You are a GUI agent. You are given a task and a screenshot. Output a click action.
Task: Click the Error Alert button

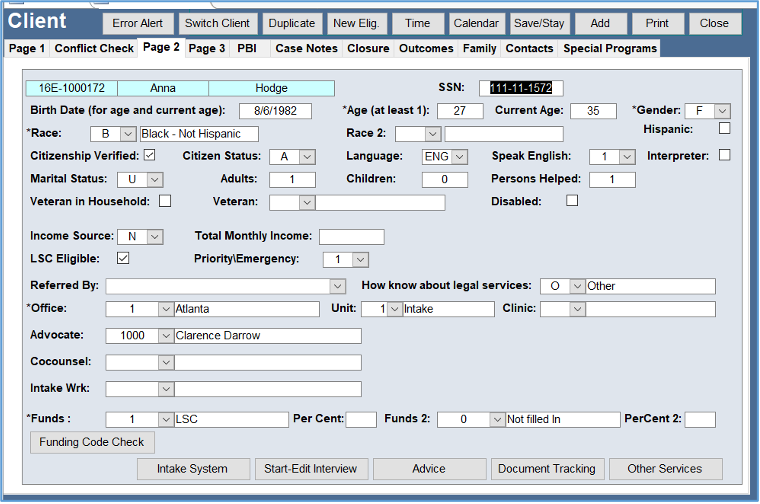point(138,24)
